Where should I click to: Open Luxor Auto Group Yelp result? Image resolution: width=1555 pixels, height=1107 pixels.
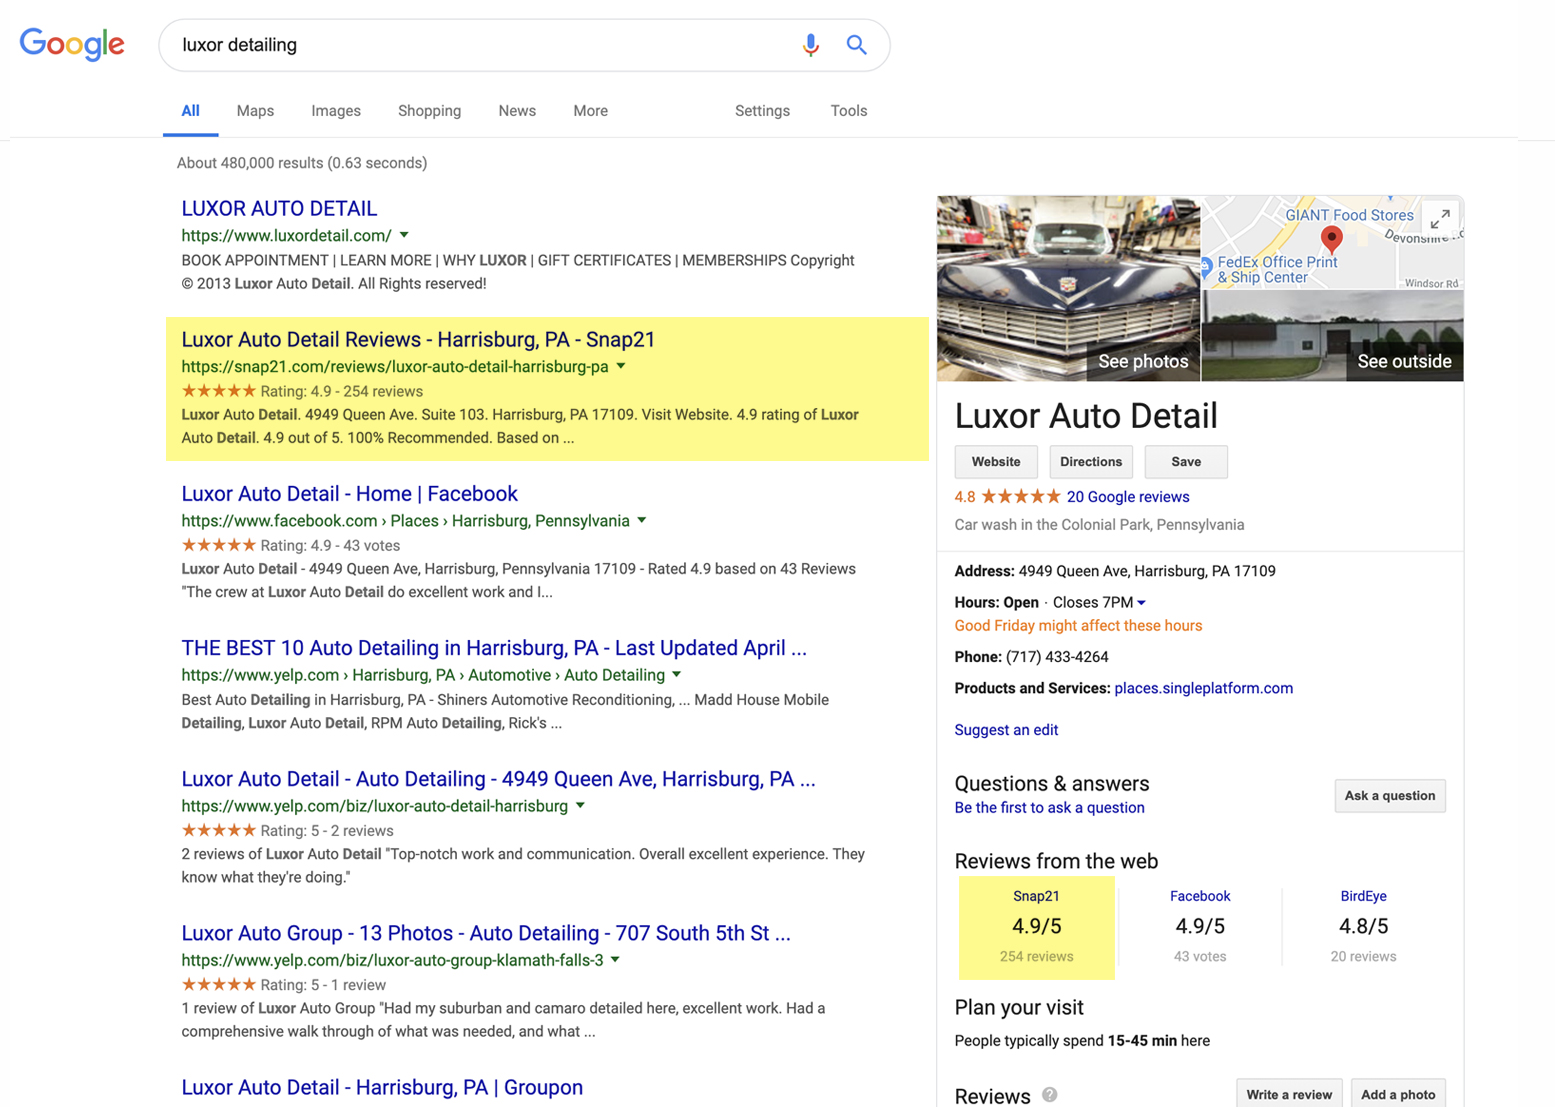coord(486,932)
